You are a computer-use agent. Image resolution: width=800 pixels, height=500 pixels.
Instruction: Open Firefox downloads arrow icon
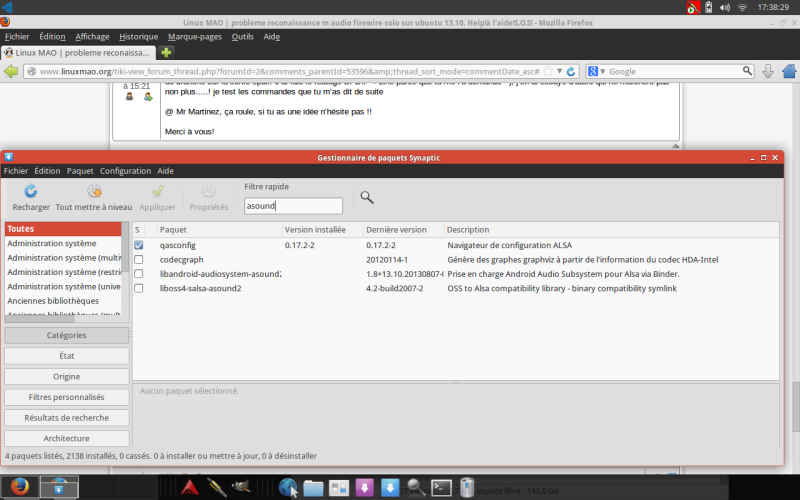pos(768,71)
